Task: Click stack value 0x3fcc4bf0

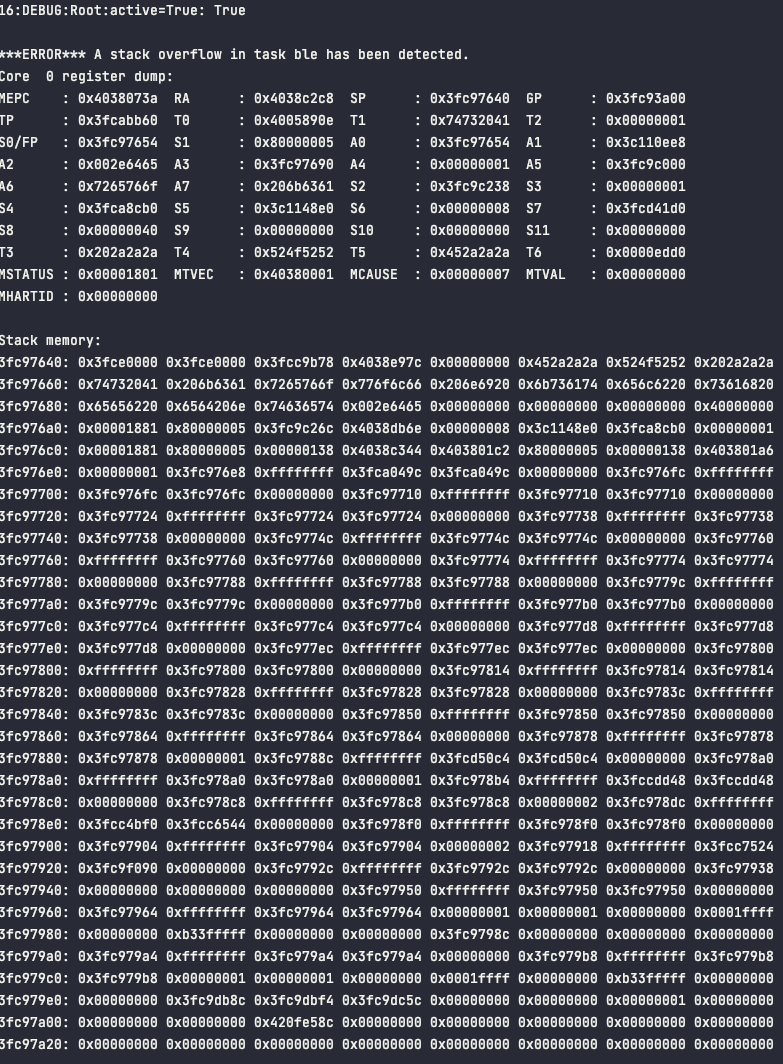Action: [x=117, y=824]
